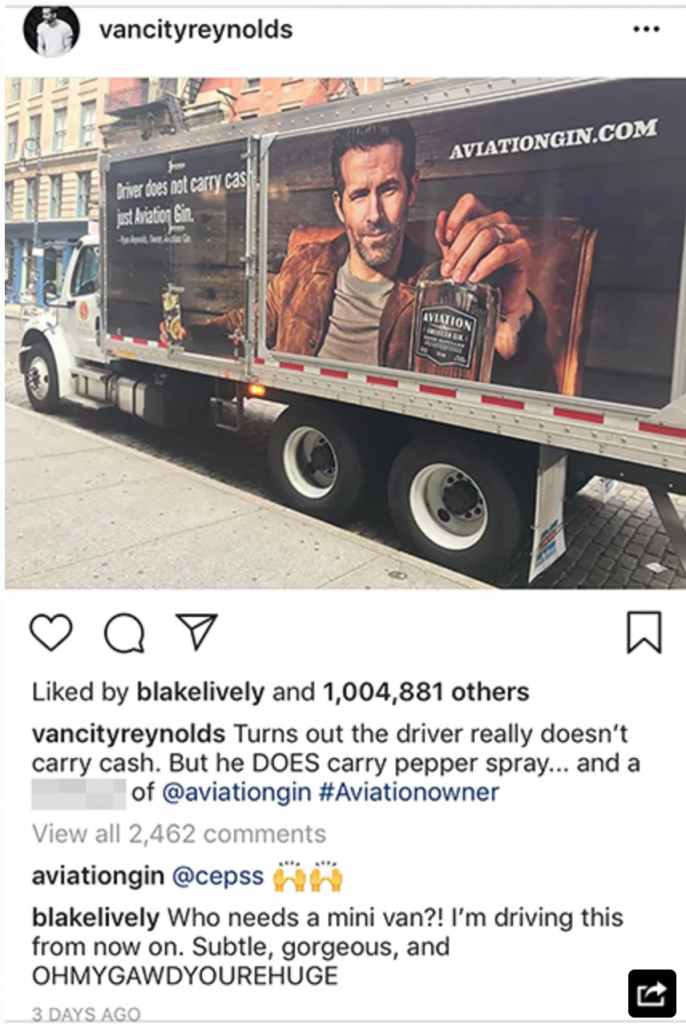
Task: Open aviationgin commenter username
Action: [98, 876]
